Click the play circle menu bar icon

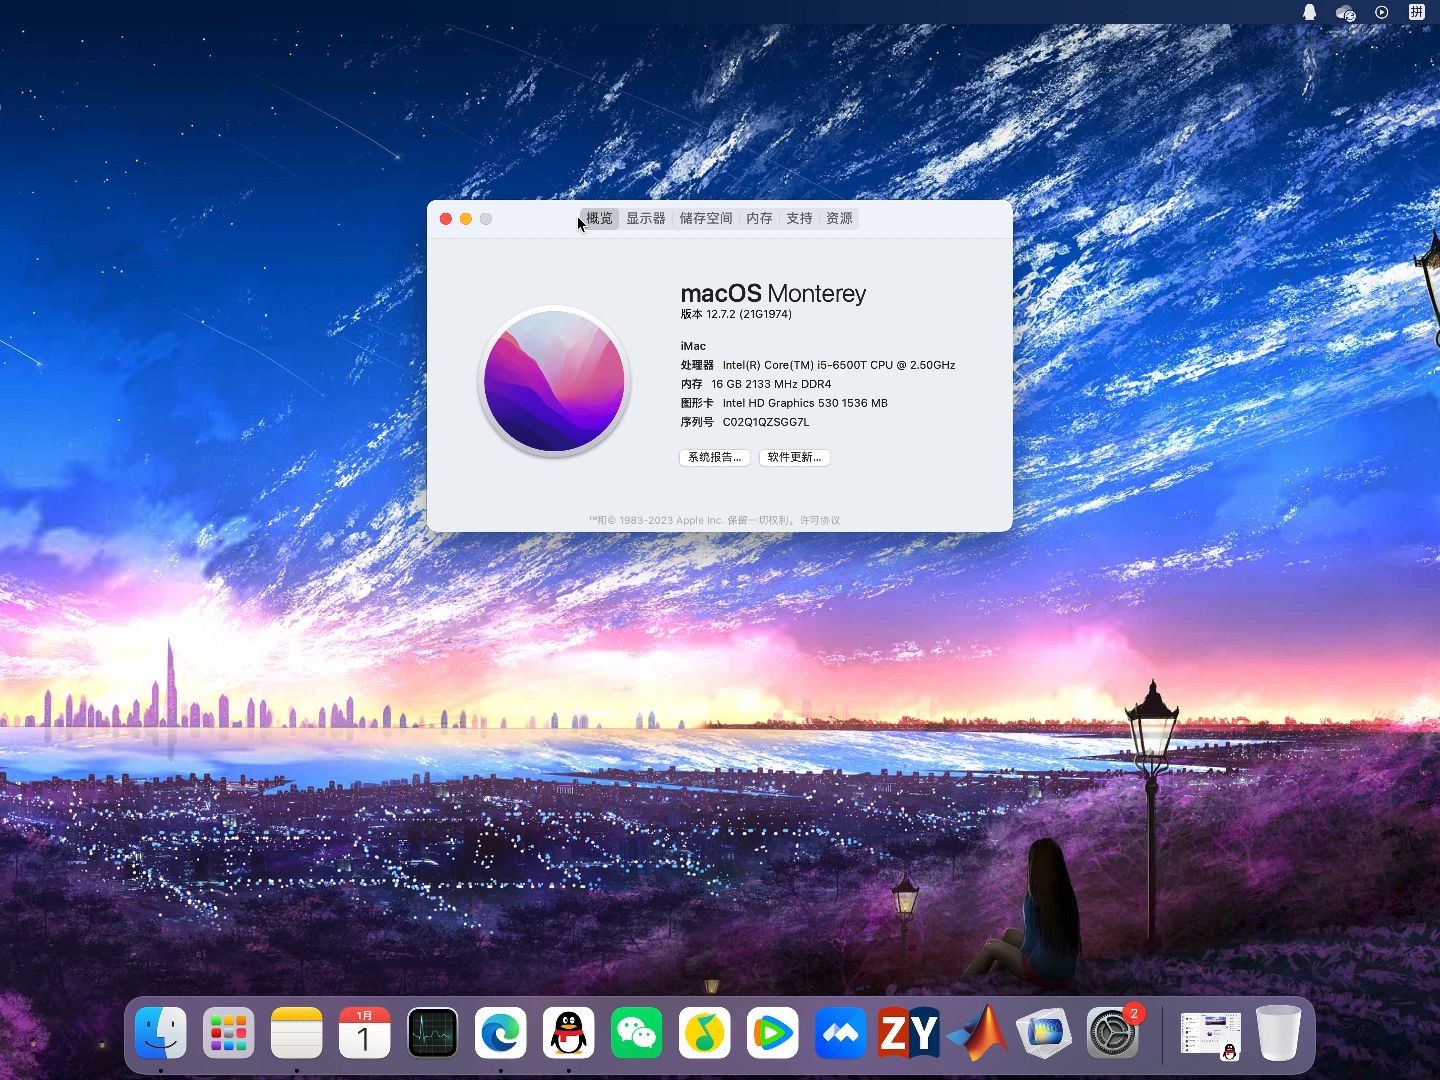click(1382, 12)
